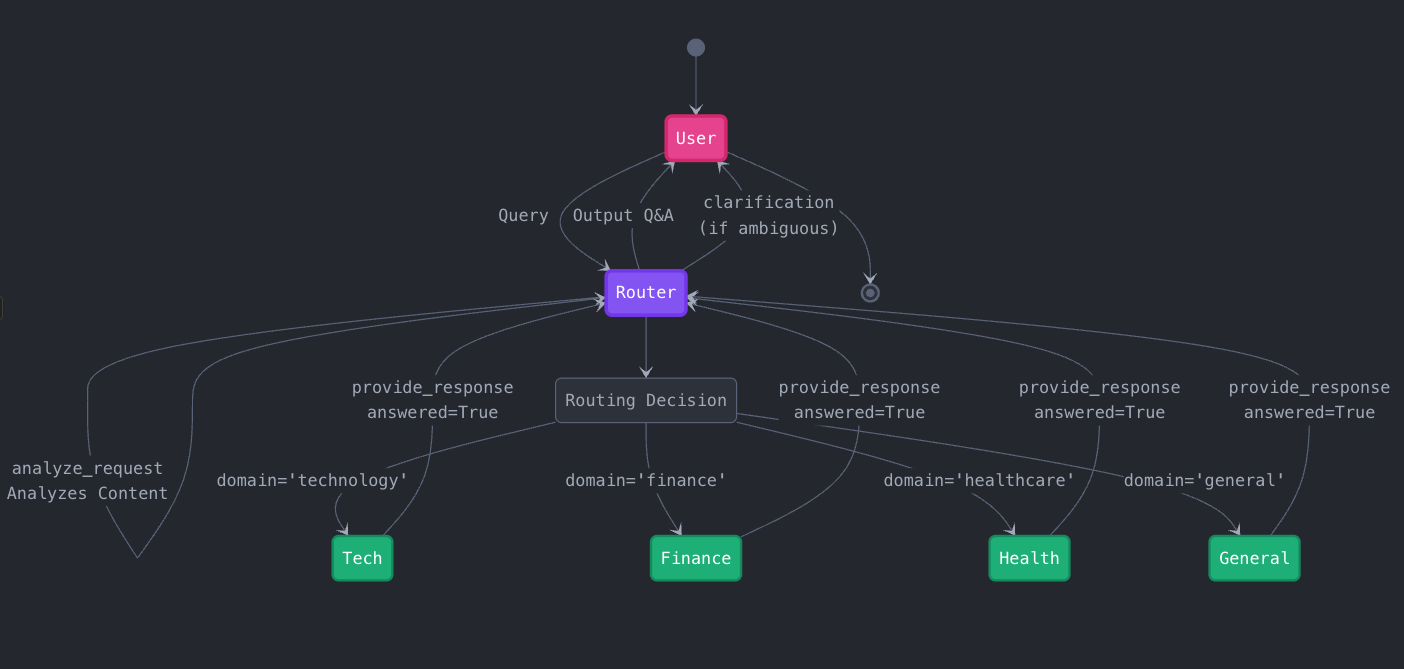Select the General agent node
Image resolution: width=1404 pixels, height=669 pixels.
pyautogui.click(x=1254, y=558)
